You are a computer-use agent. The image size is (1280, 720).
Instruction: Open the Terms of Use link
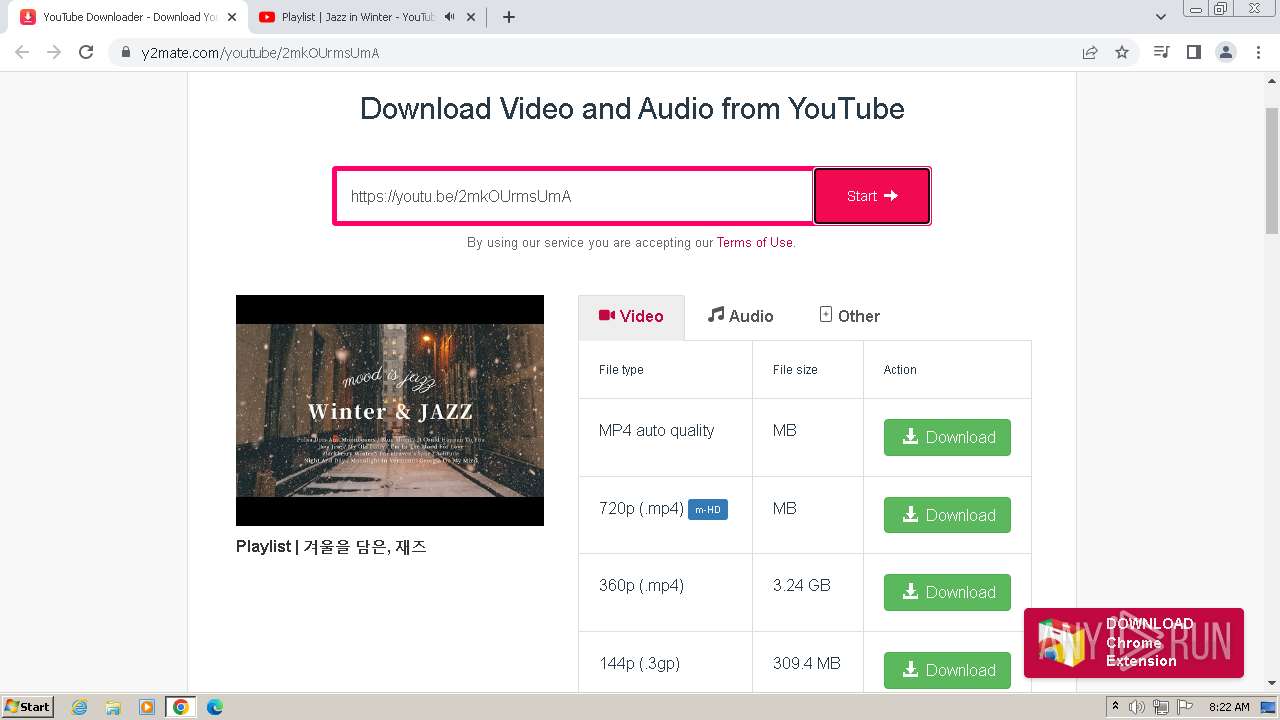[x=754, y=242]
